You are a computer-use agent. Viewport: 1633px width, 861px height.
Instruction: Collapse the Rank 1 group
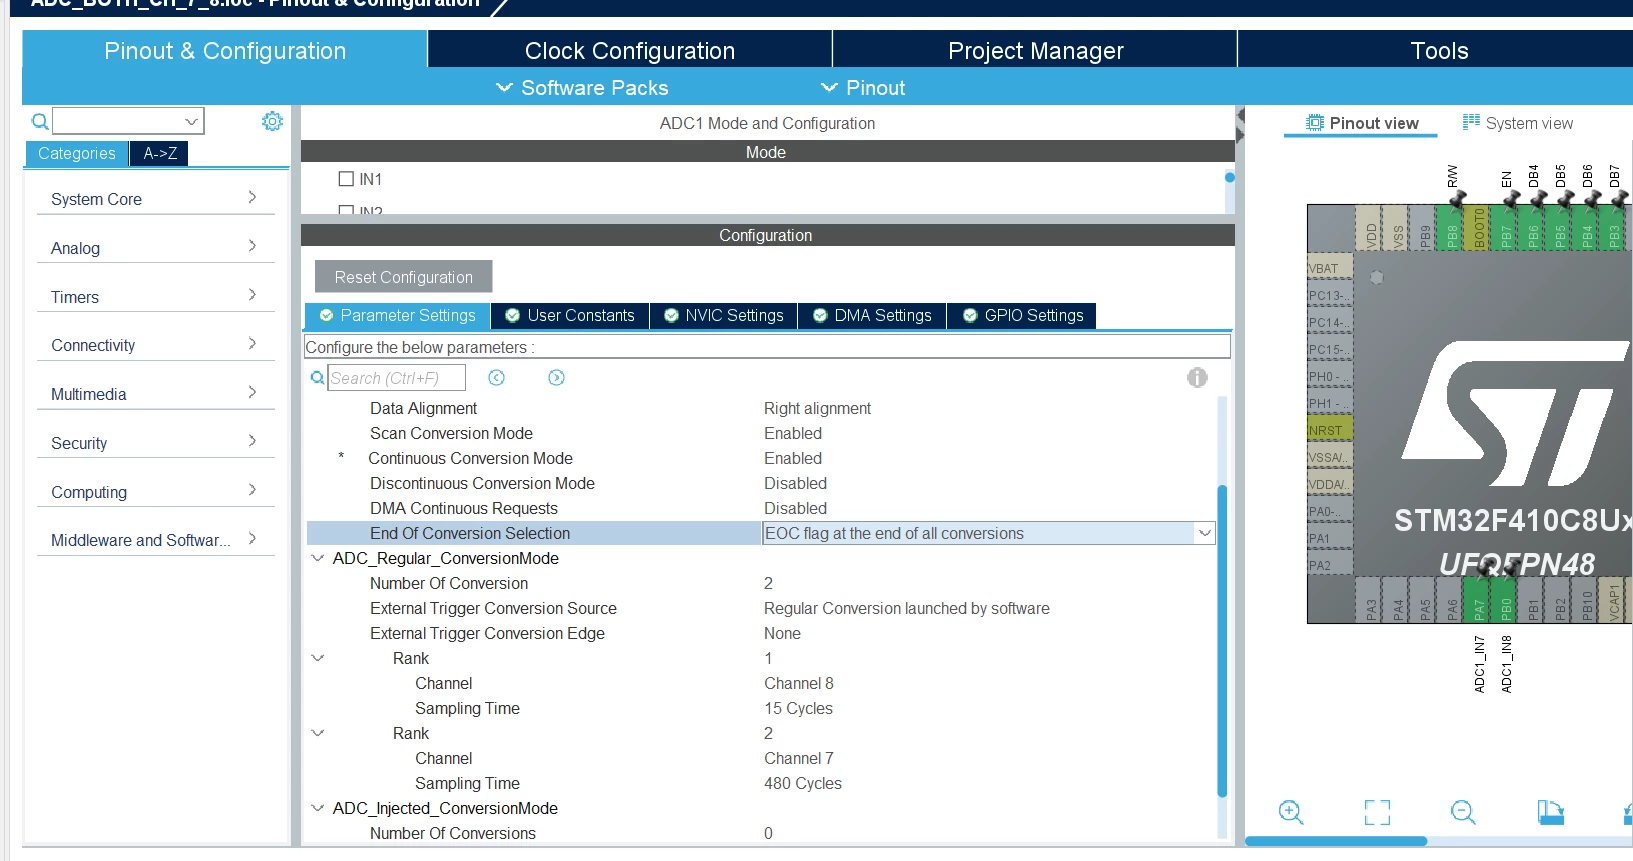coord(318,658)
